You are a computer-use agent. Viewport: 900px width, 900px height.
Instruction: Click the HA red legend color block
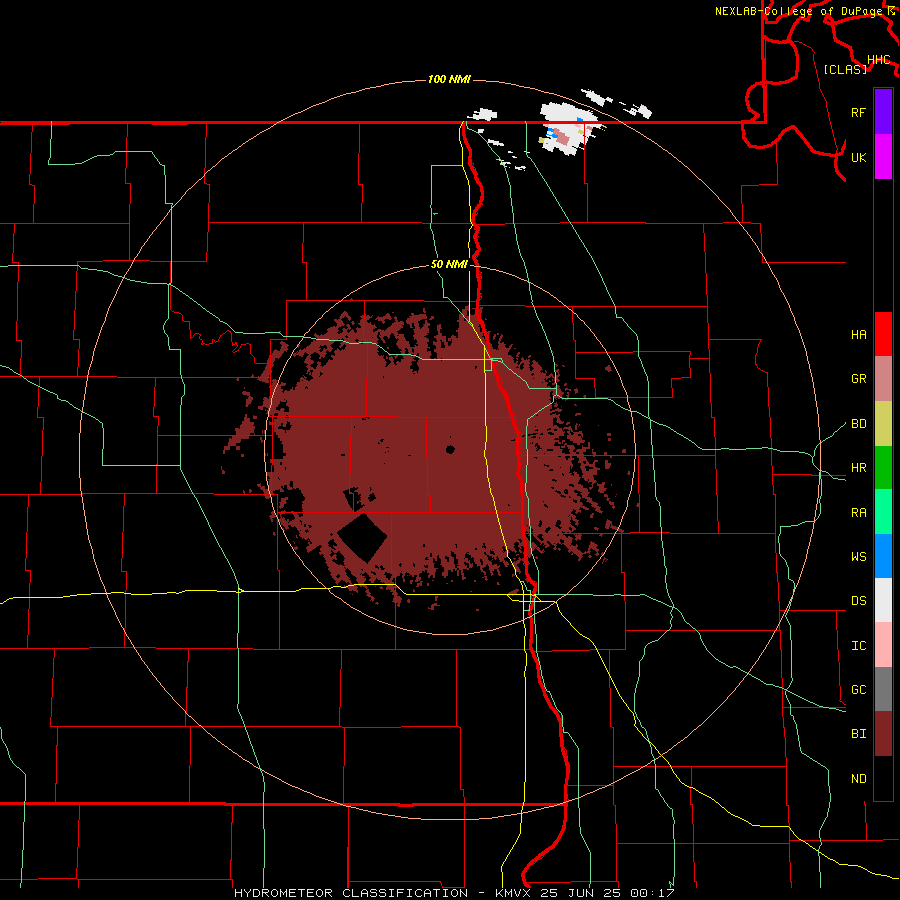click(x=883, y=334)
